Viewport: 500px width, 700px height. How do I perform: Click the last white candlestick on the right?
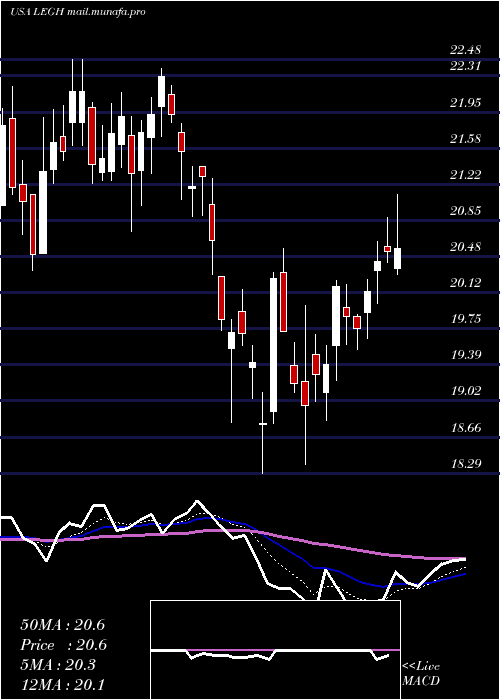(x=397, y=258)
